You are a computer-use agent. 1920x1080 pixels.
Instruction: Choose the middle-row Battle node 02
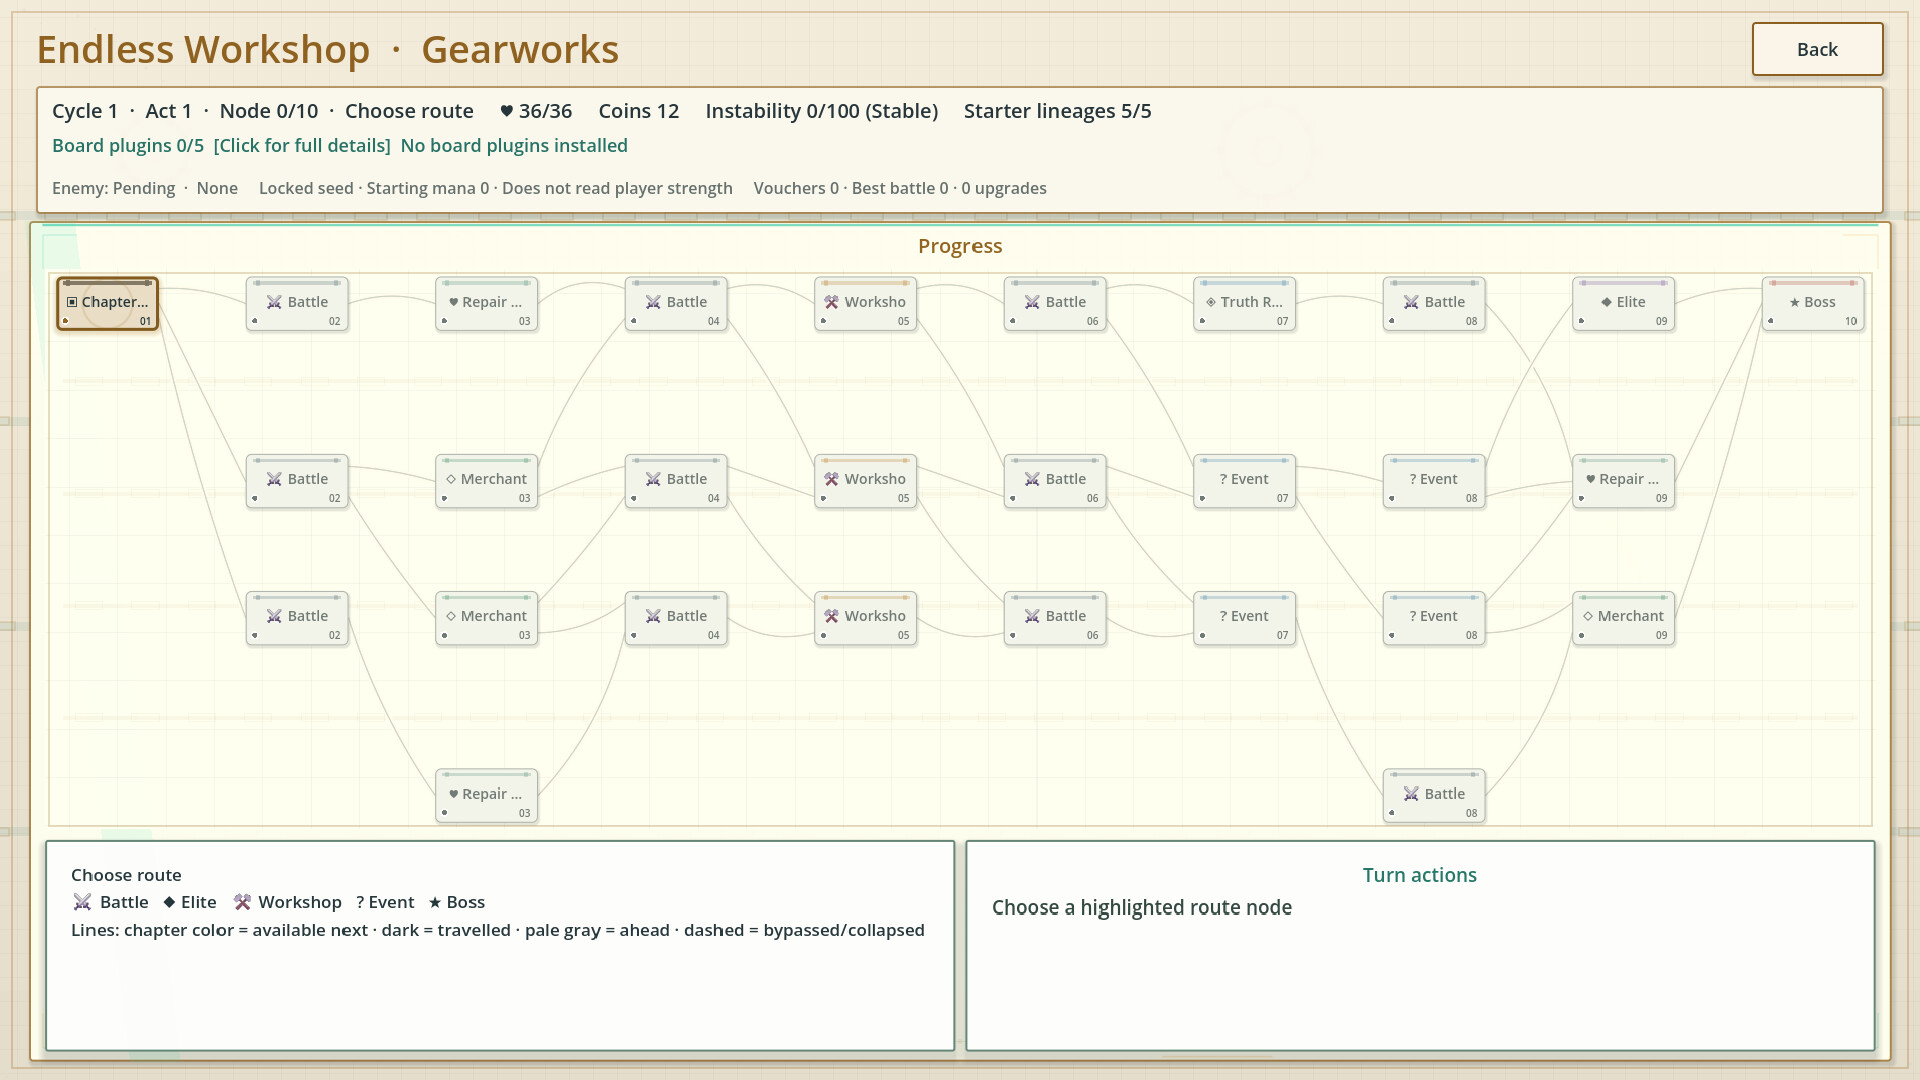click(297, 481)
